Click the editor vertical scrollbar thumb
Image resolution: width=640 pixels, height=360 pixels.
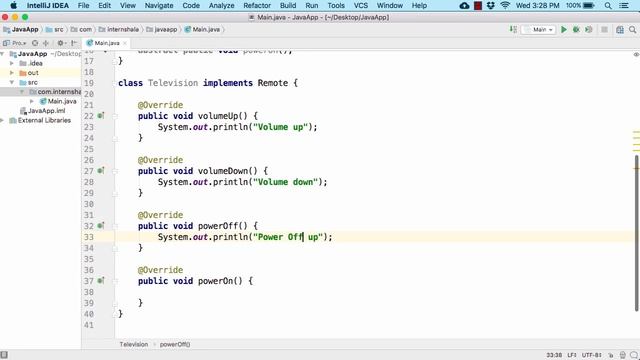click(636, 233)
